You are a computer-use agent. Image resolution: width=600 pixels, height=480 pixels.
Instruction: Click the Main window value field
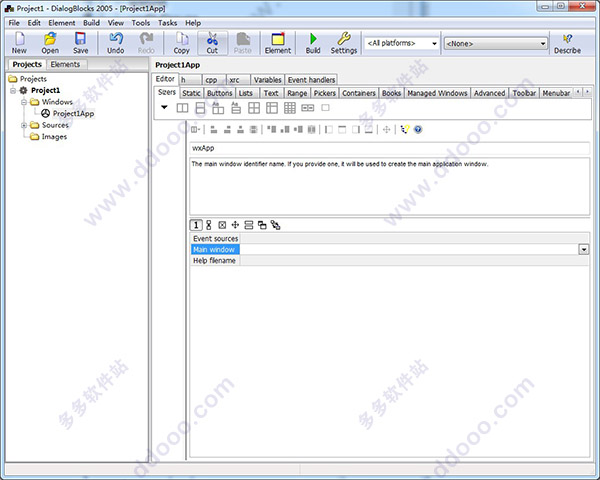pos(409,250)
